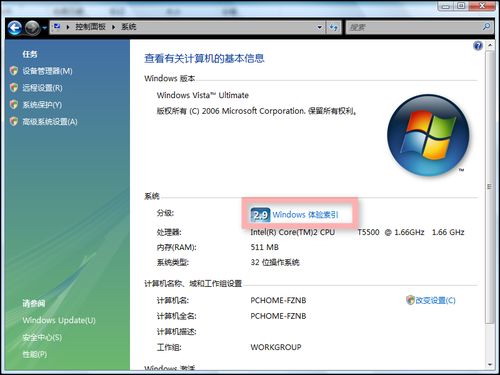
Task: Open the Windows 体验索引 link
Action: tap(305, 215)
